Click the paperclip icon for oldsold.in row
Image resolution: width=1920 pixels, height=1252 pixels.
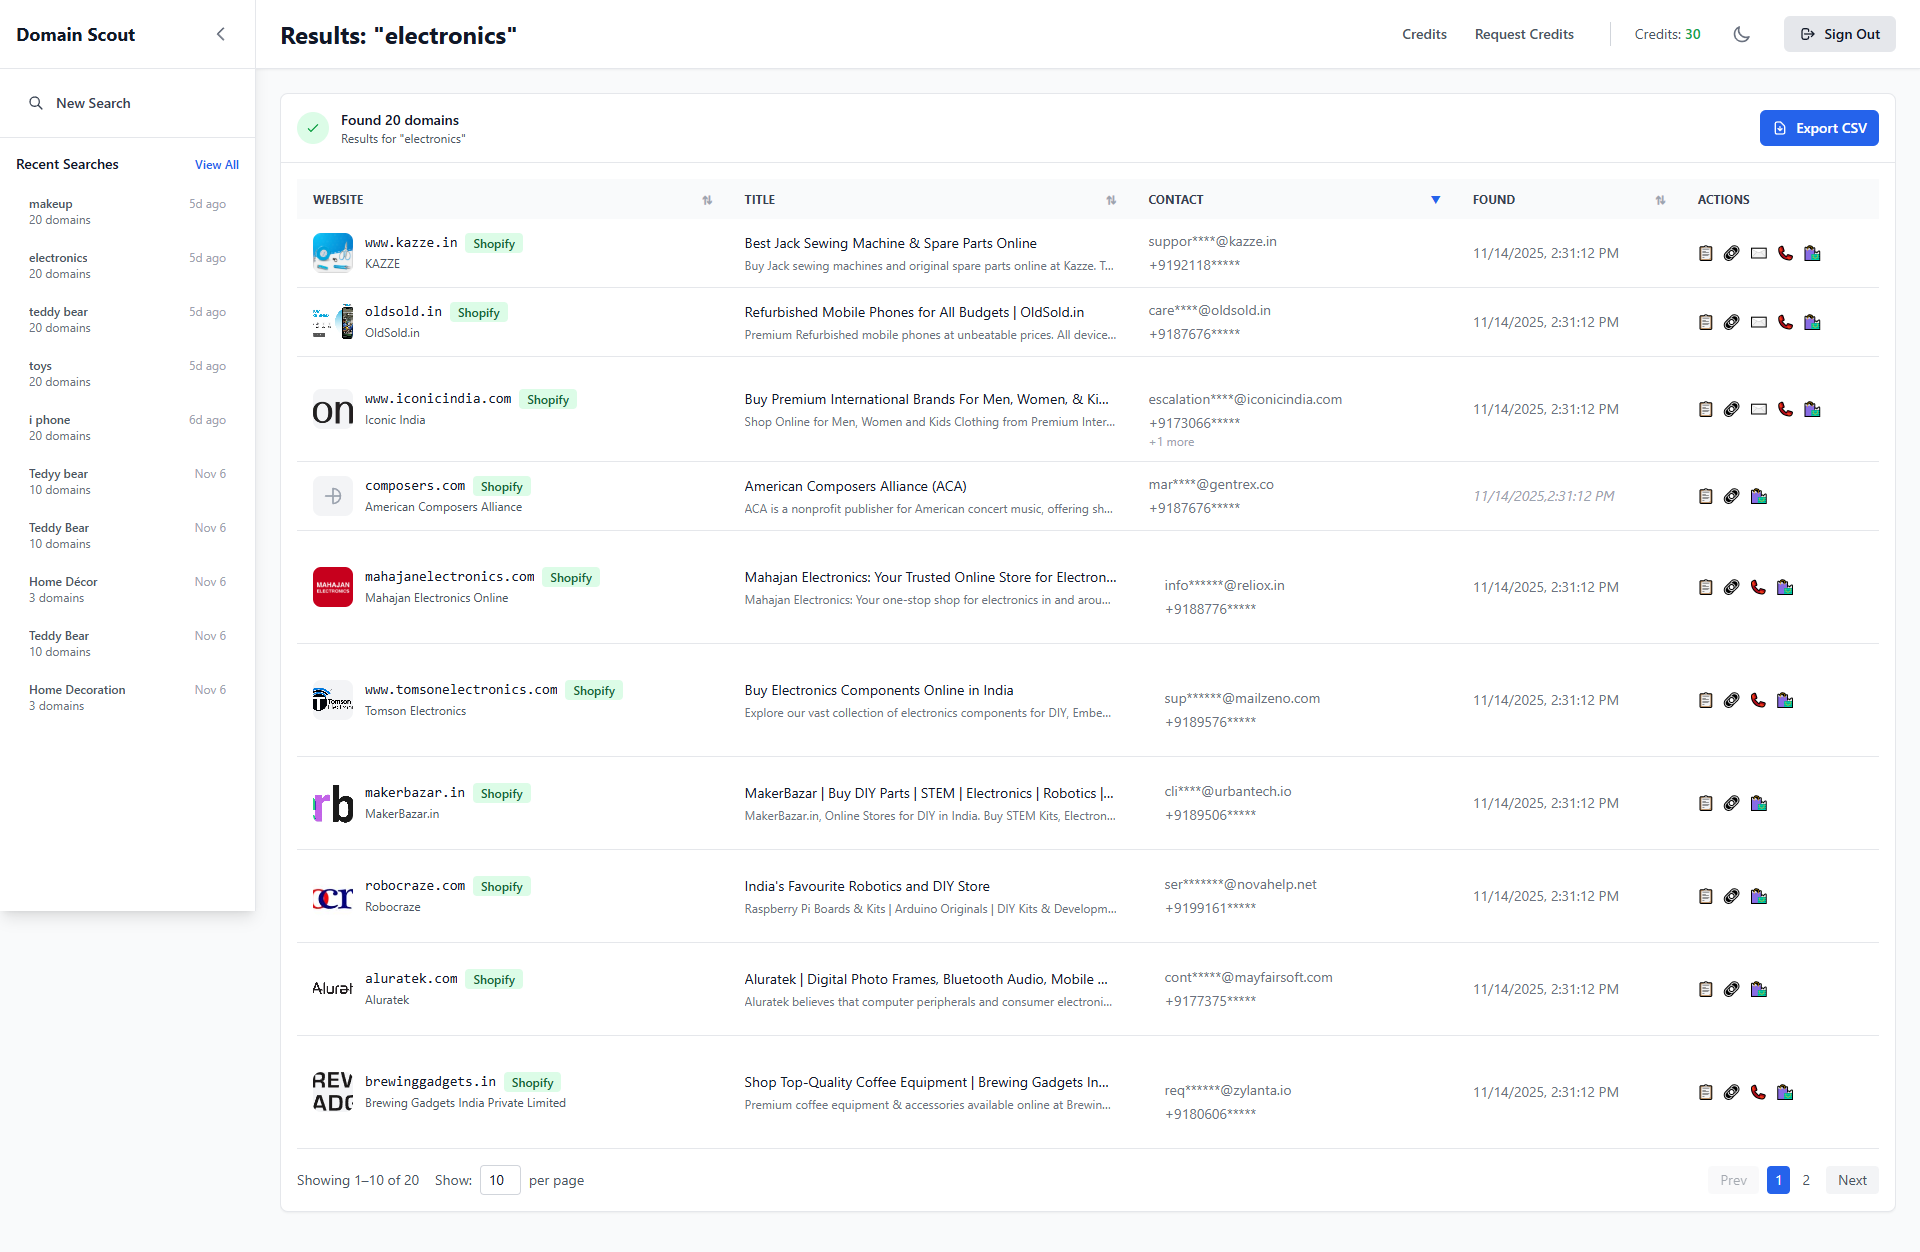[1732, 322]
